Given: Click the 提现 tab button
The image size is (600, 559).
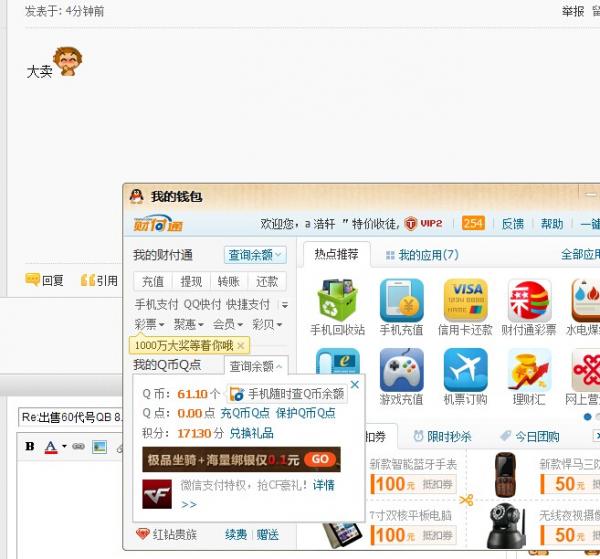Looking at the screenshot, I should click(191, 282).
